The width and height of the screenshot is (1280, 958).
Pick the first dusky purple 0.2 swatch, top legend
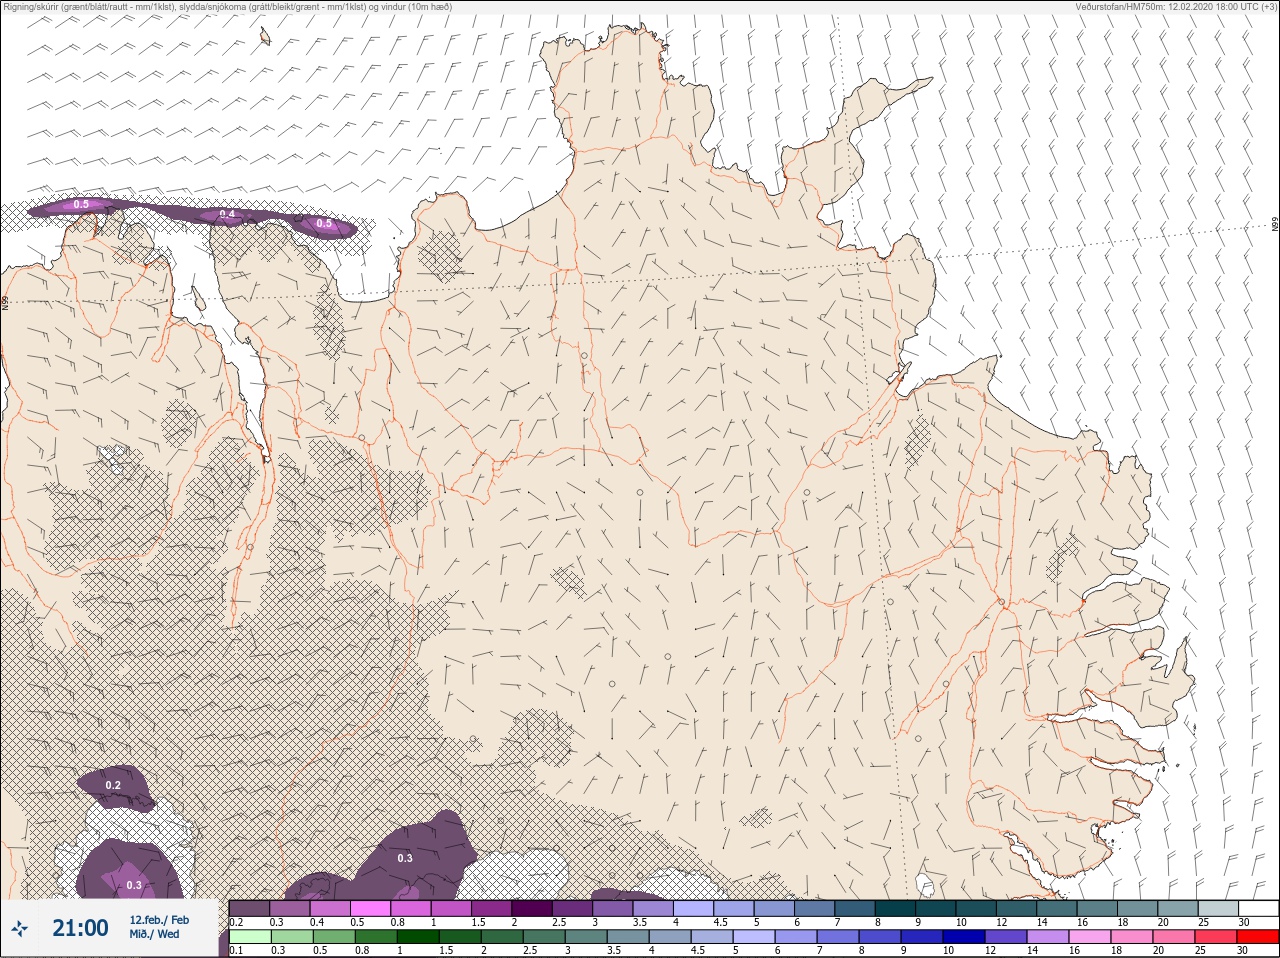pyautogui.click(x=249, y=909)
